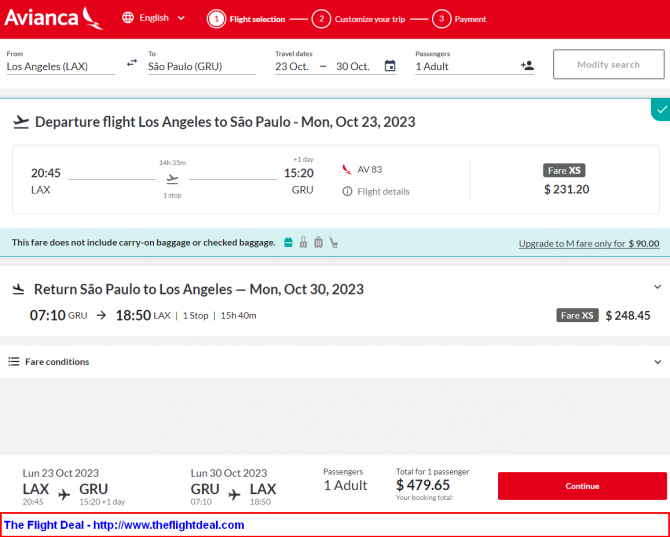The width and height of the screenshot is (670, 537).
Task: Click the theflightdeal.com link
Action: [x=168, y=525]
